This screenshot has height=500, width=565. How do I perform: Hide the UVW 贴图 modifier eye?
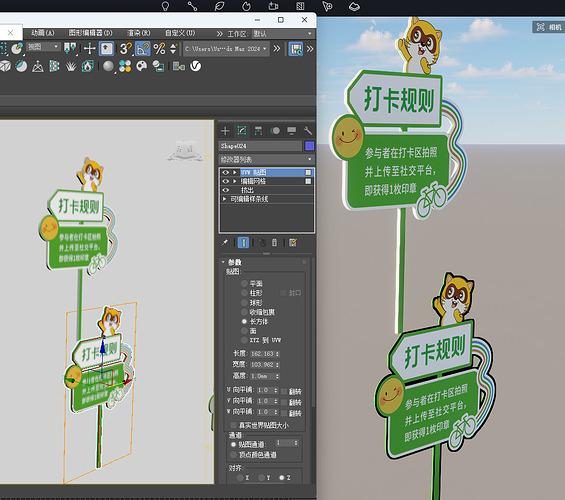coord(226,173)
